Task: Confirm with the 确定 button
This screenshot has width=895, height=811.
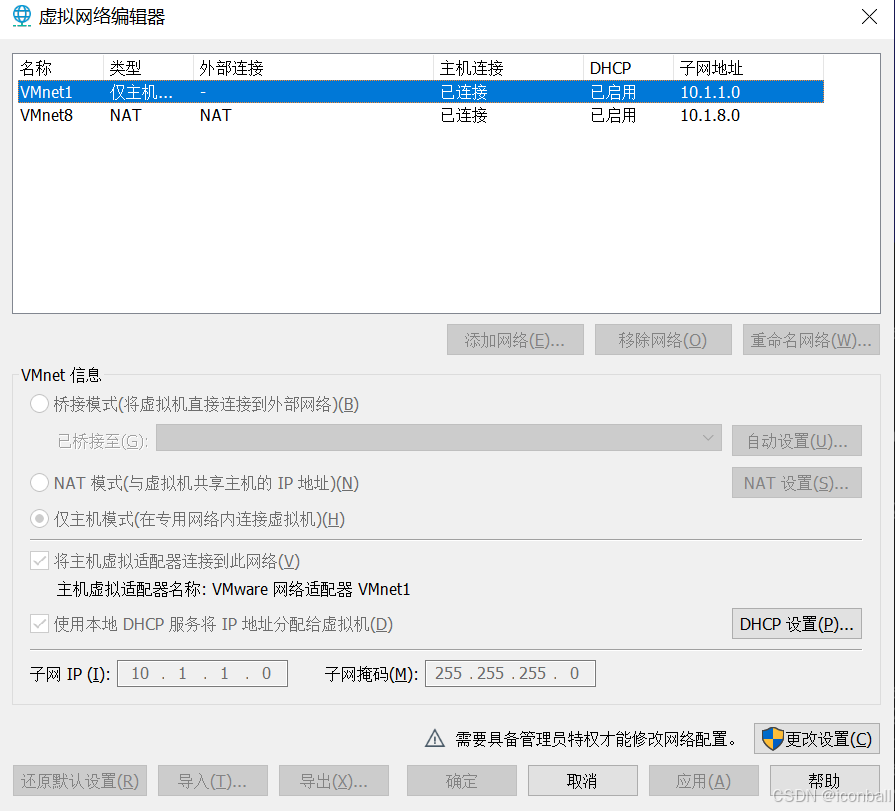Action: click(x=461, y=781)
